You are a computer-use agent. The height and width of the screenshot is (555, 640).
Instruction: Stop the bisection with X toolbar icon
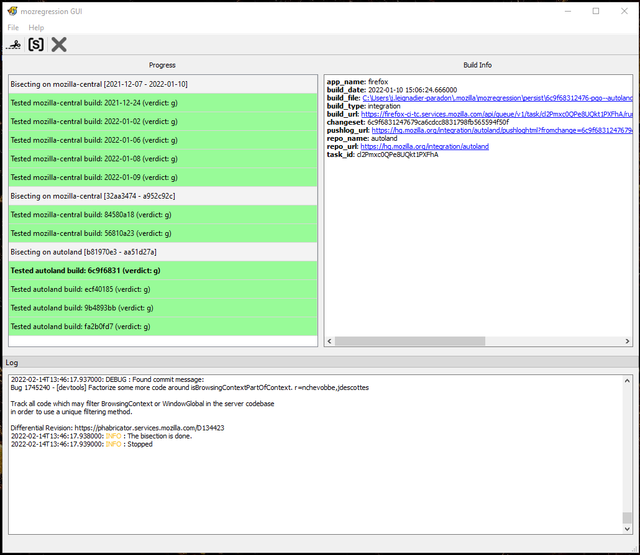(59, 44)
